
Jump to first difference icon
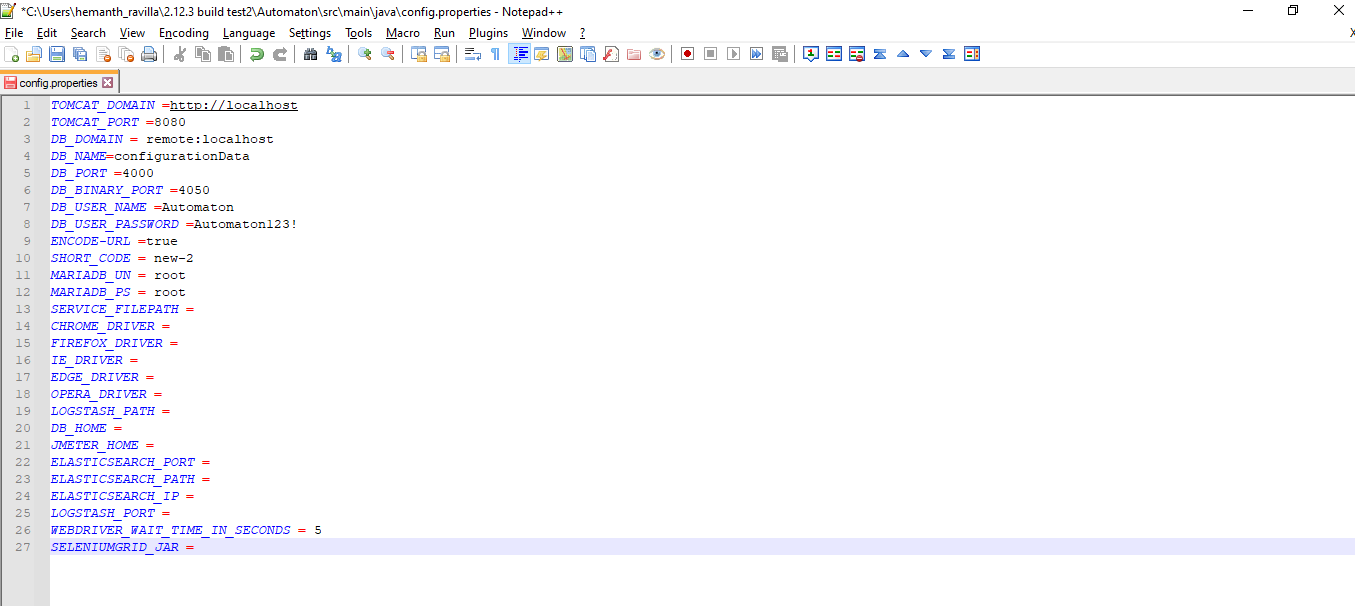tap(880, 54)
